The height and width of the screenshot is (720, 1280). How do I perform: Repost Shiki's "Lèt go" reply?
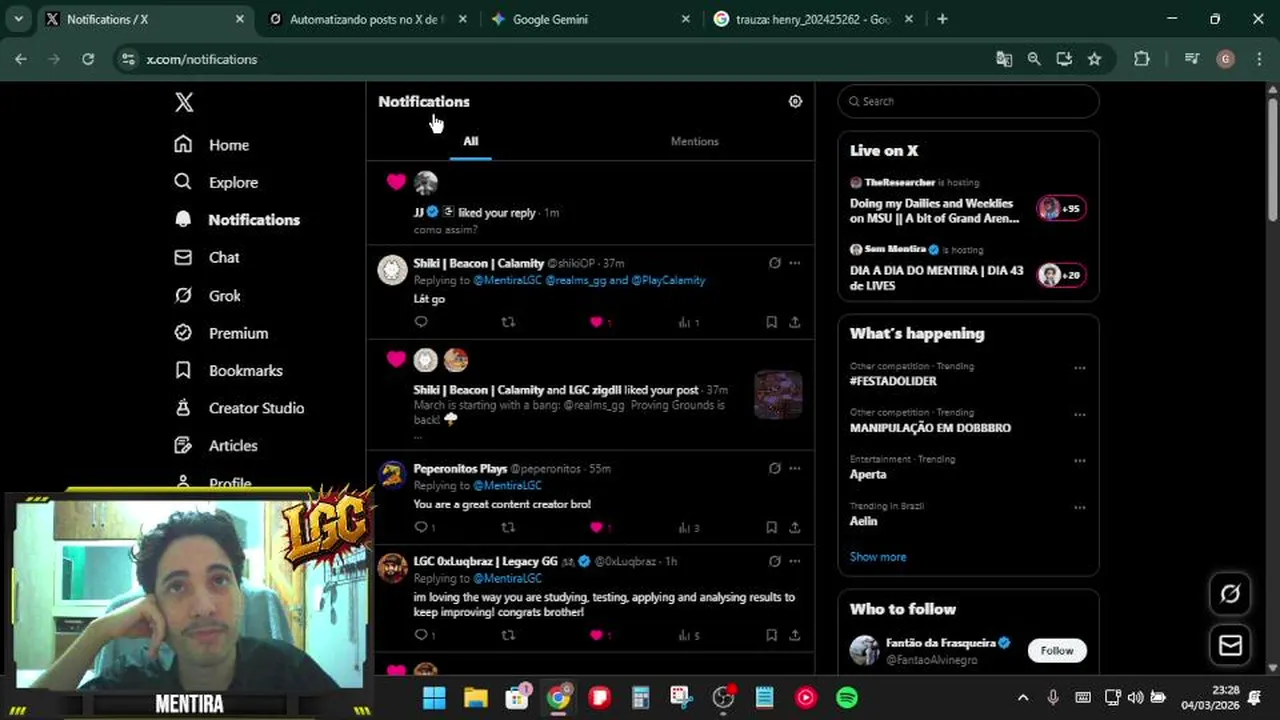point(508,322)
